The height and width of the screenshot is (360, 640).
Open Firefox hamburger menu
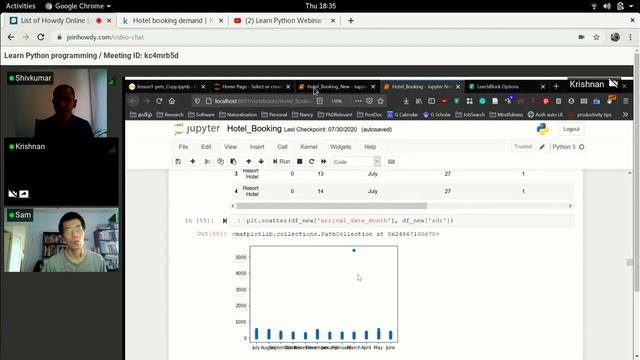[626, 101]
